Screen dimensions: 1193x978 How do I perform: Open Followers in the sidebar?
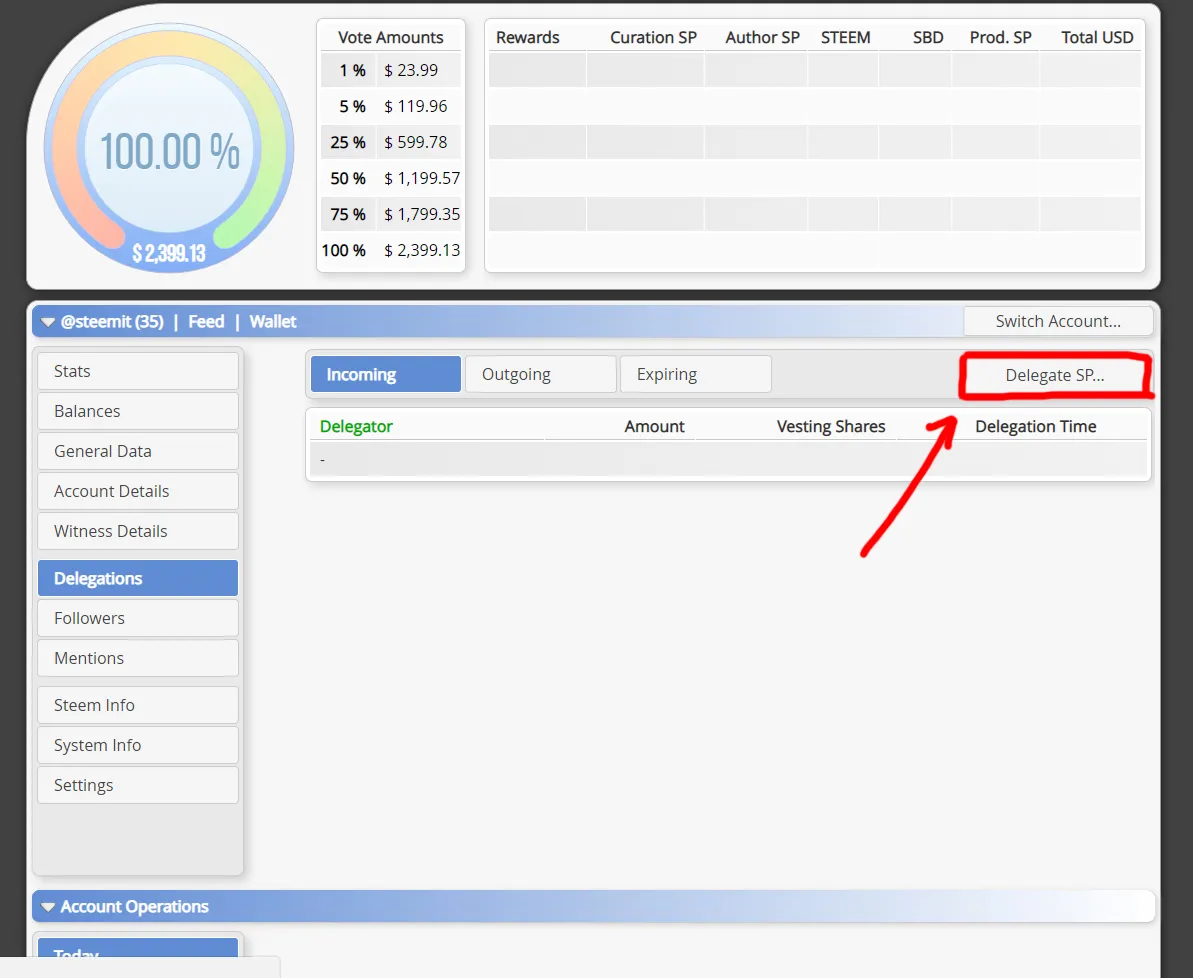(138, 618)
